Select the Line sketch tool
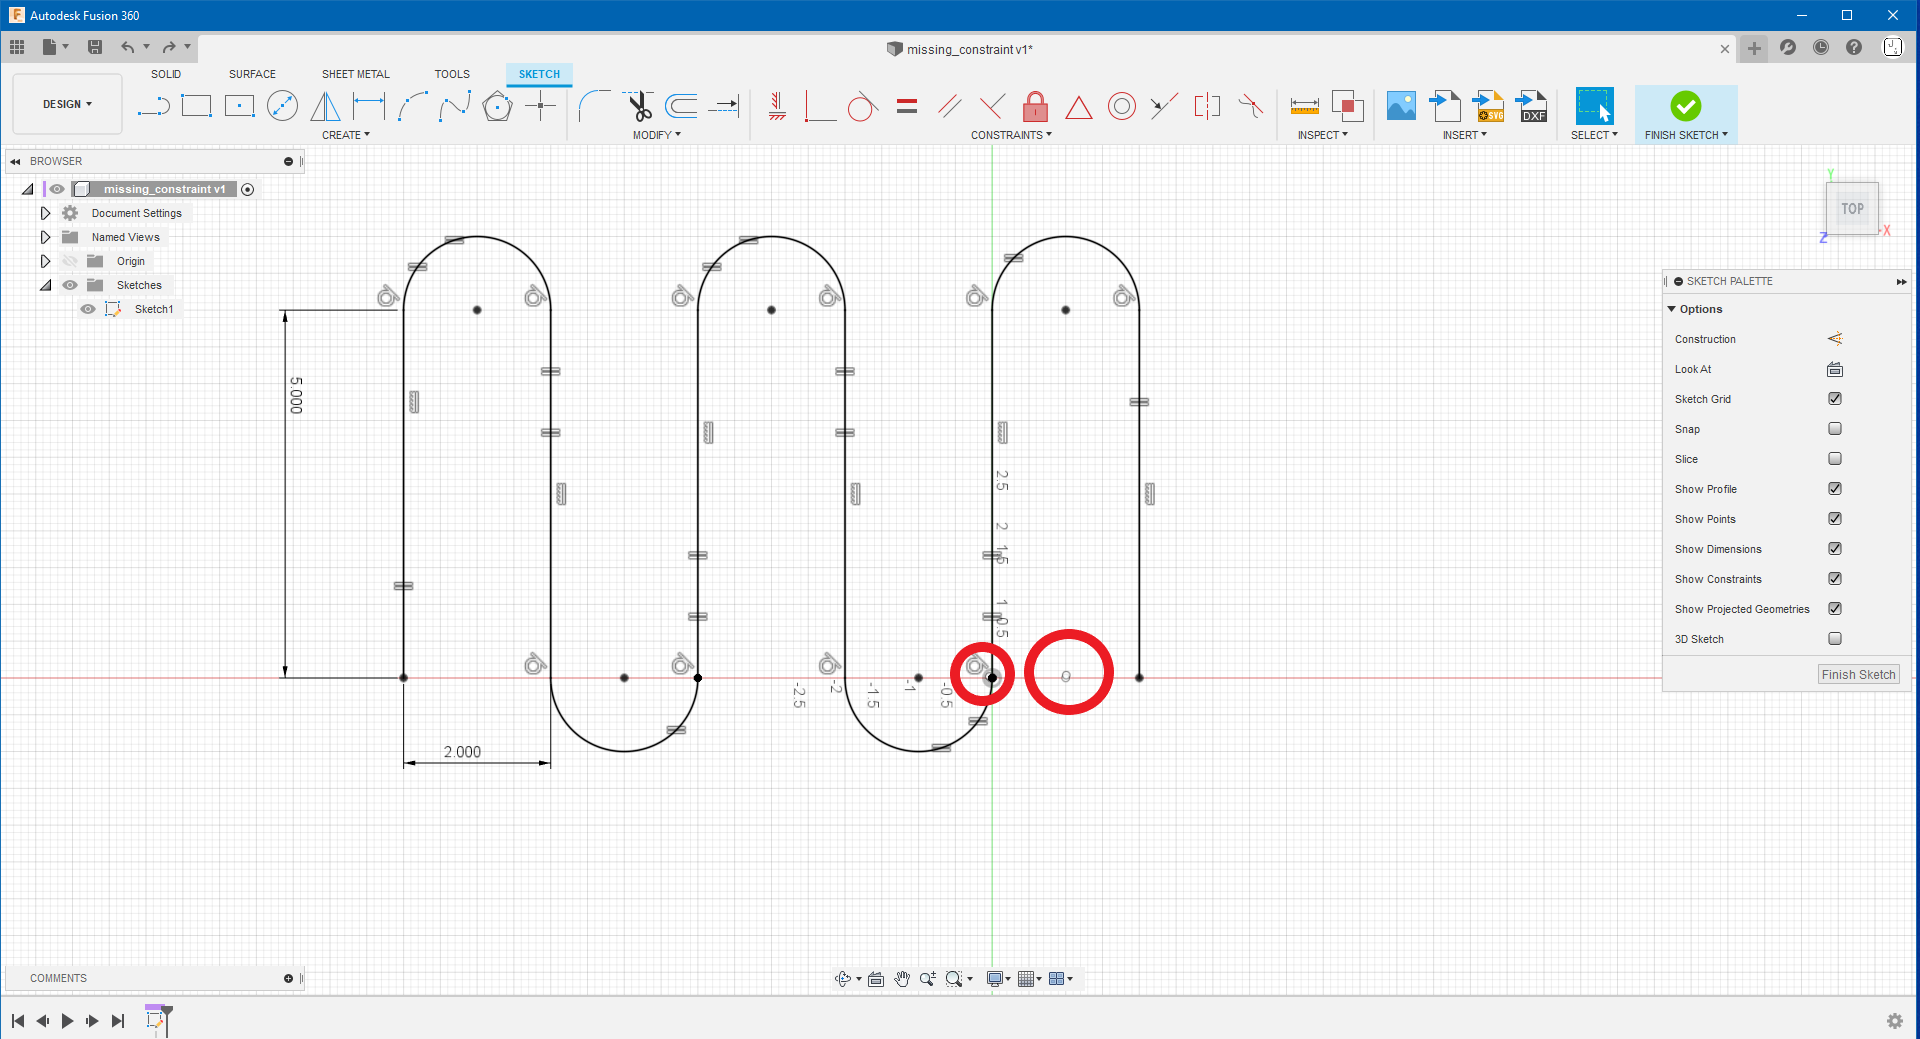The width and height of the screenshot is (1920, 1039). point(153,106)
